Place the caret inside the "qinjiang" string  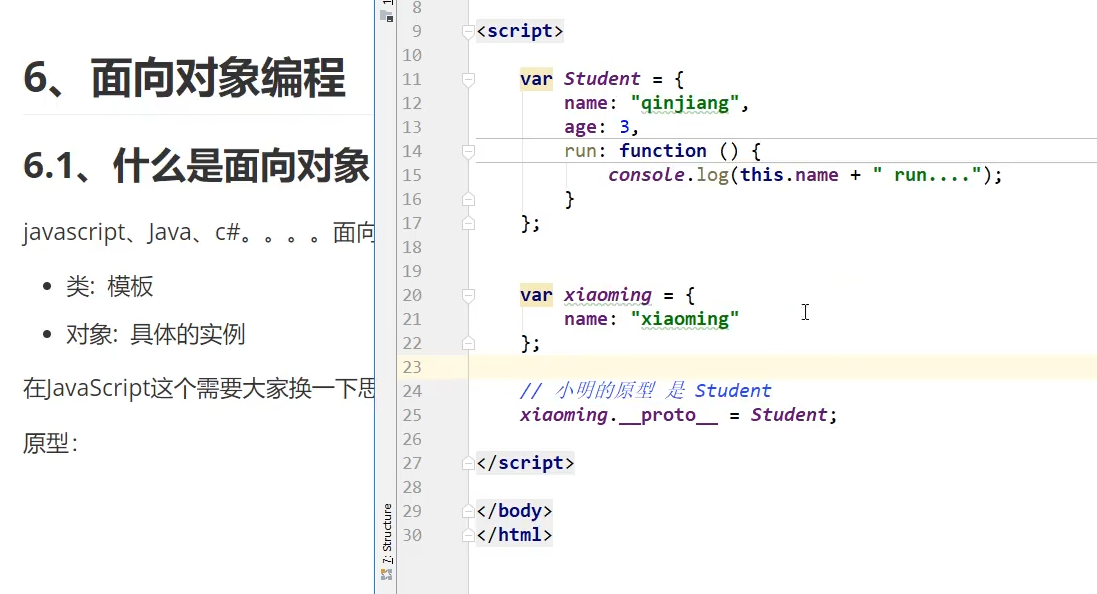[686, 102]
